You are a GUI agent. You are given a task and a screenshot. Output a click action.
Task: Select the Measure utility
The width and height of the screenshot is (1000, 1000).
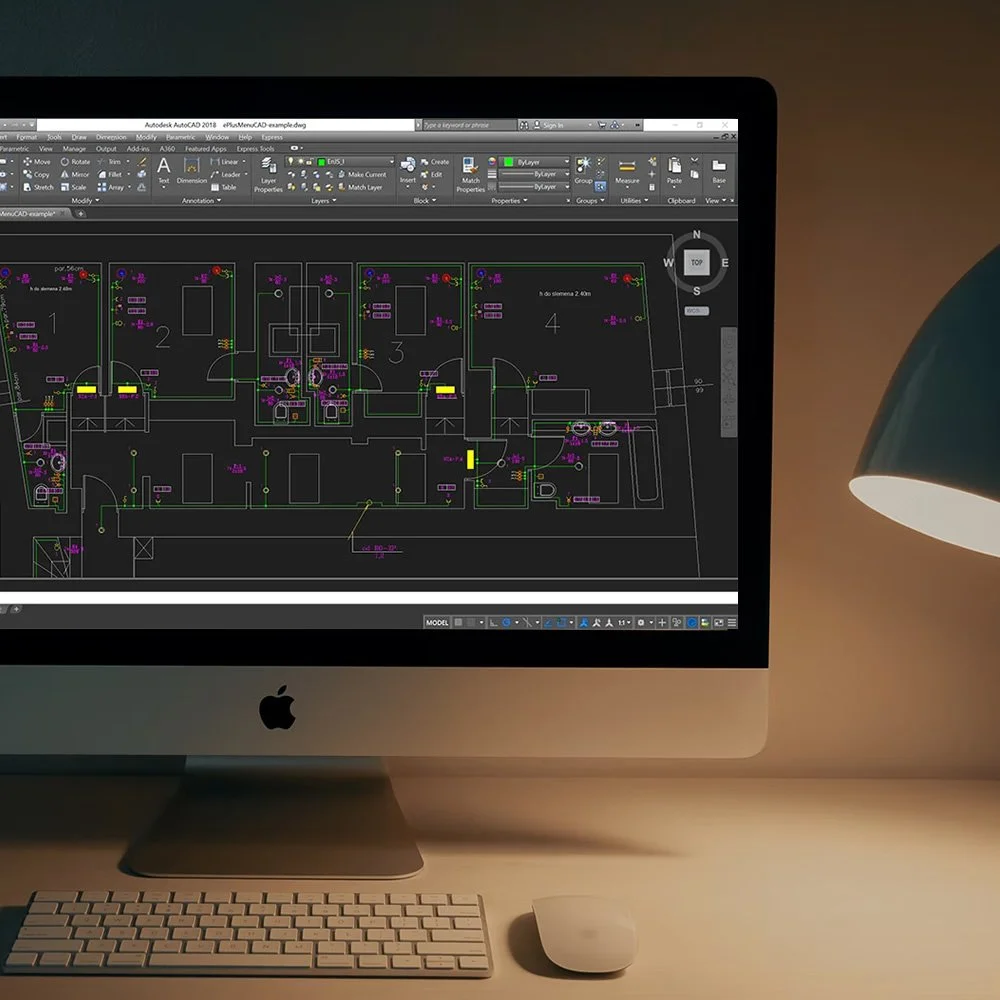point(627,172)
